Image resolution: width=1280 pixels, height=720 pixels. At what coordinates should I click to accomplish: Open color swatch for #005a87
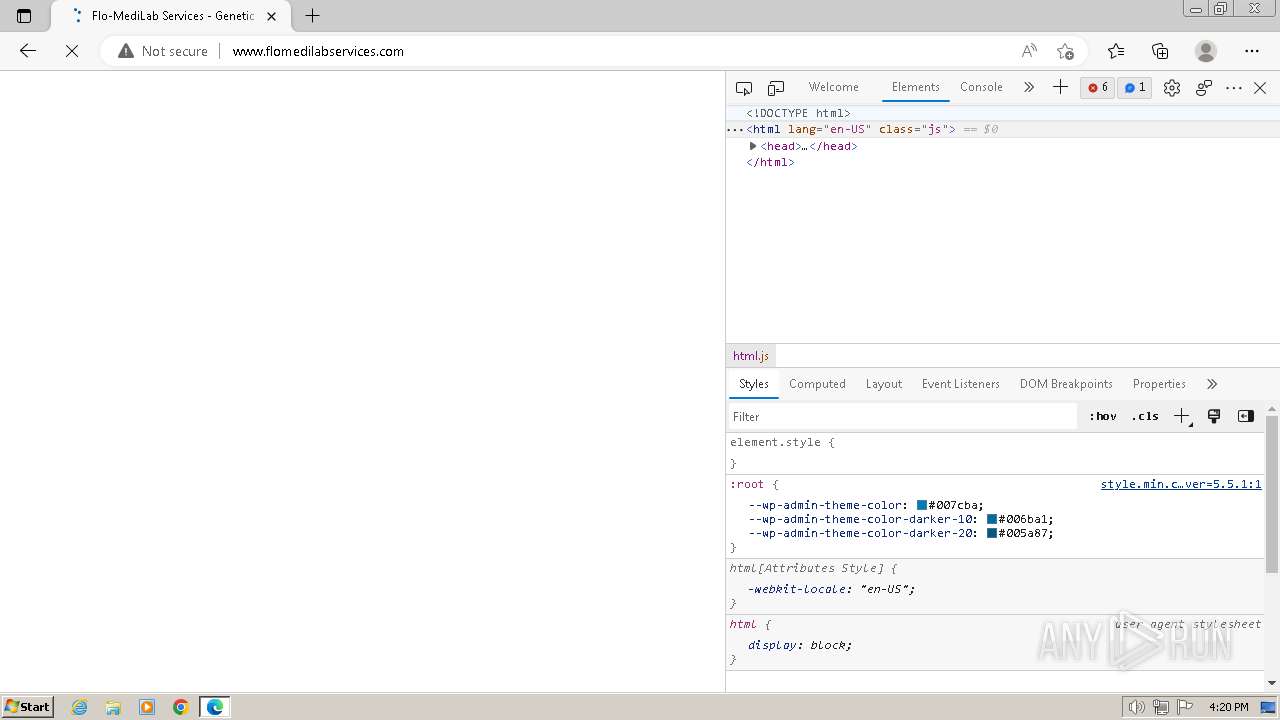coord(992,534)
